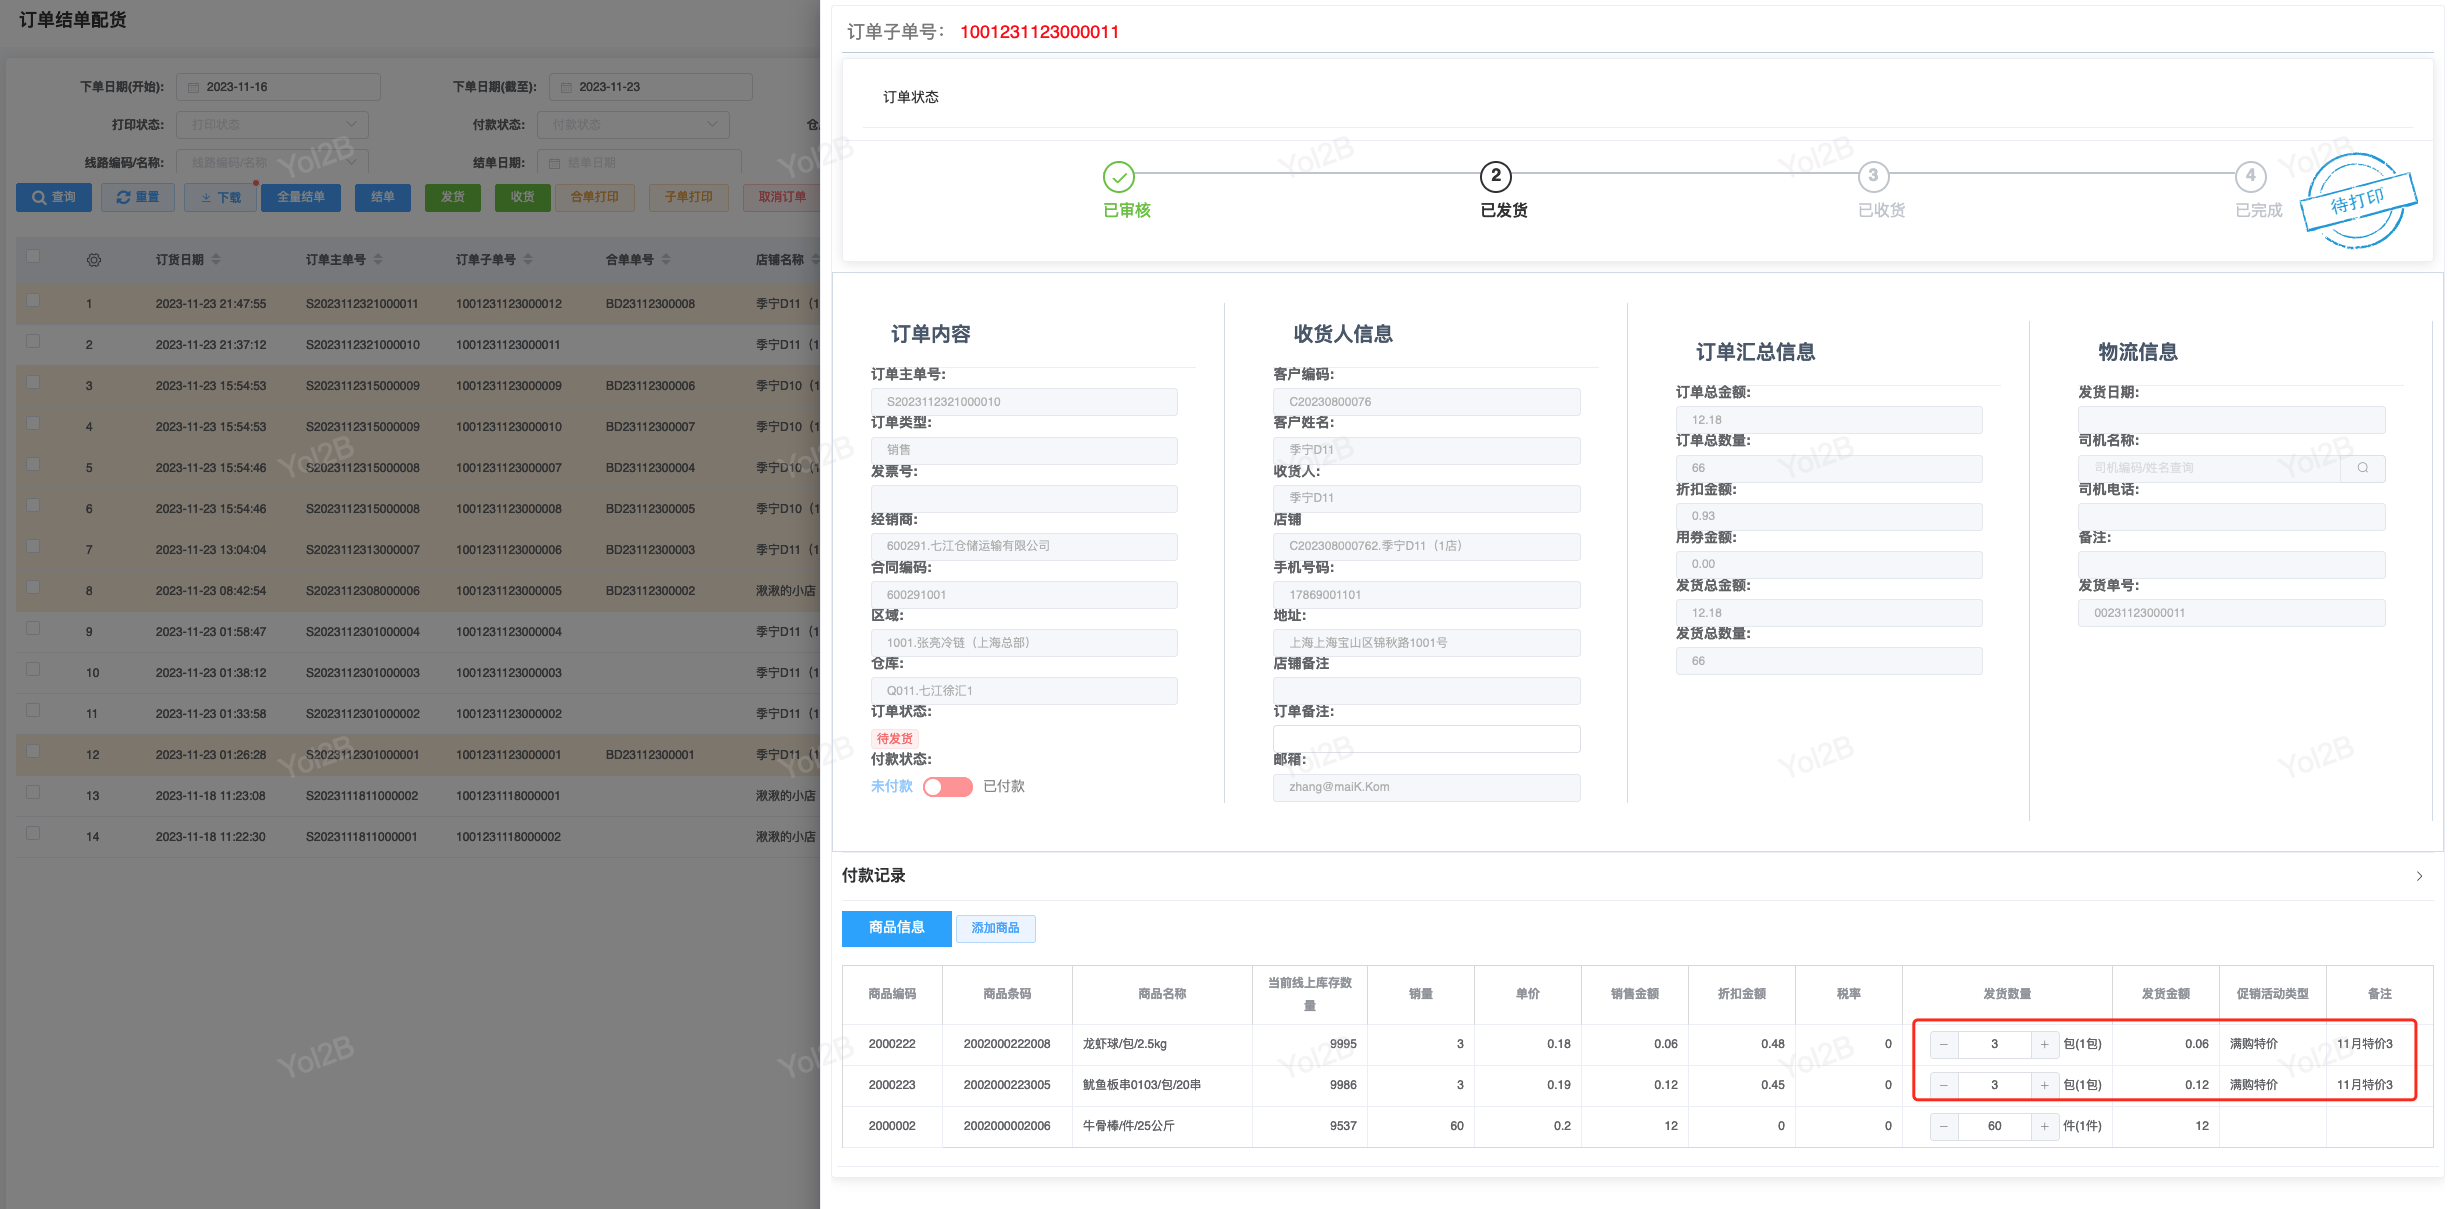Open the 打印状态 dropdown
2454x1209 pixels.
pos(272,125)
